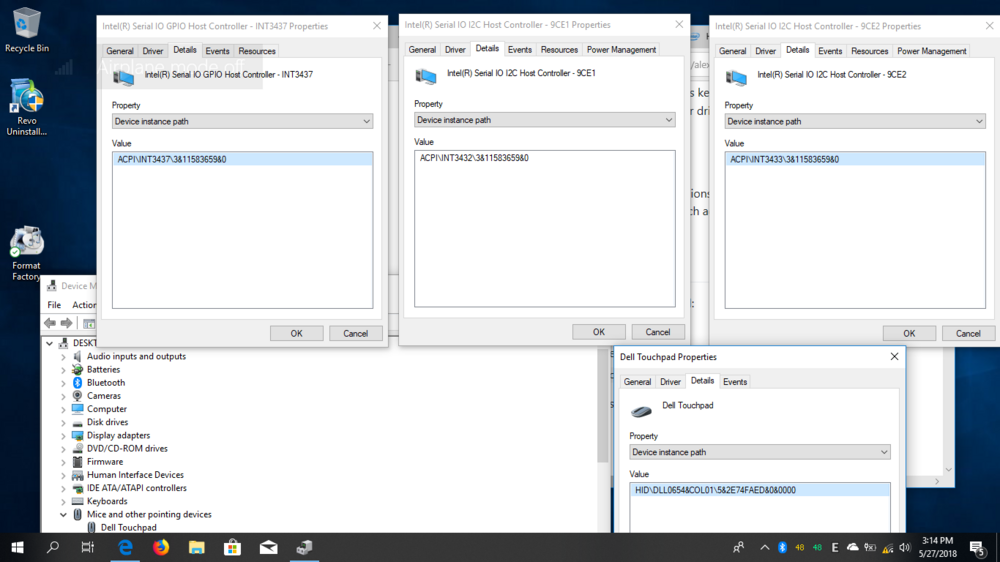Expand Human Interface Devices node

click(x=63, y=475)
